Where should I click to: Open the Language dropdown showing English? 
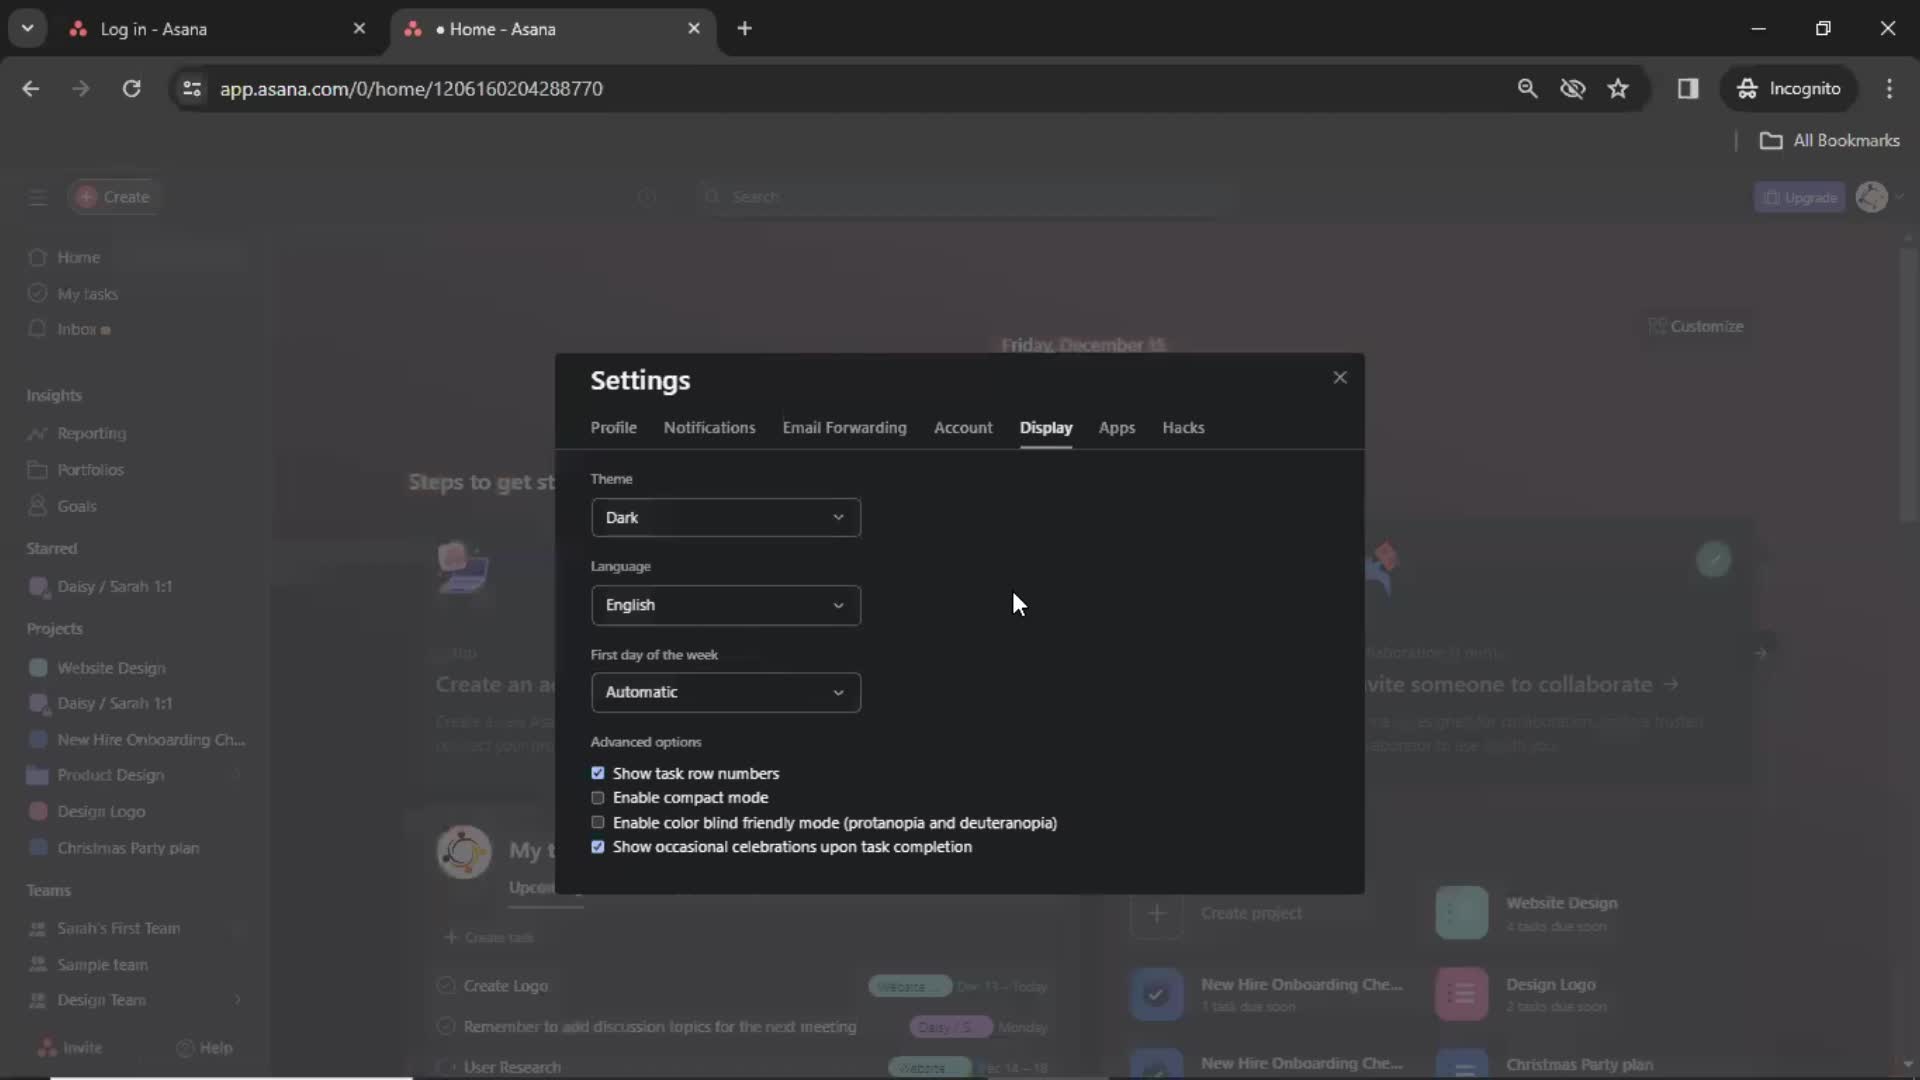(725, 605)
